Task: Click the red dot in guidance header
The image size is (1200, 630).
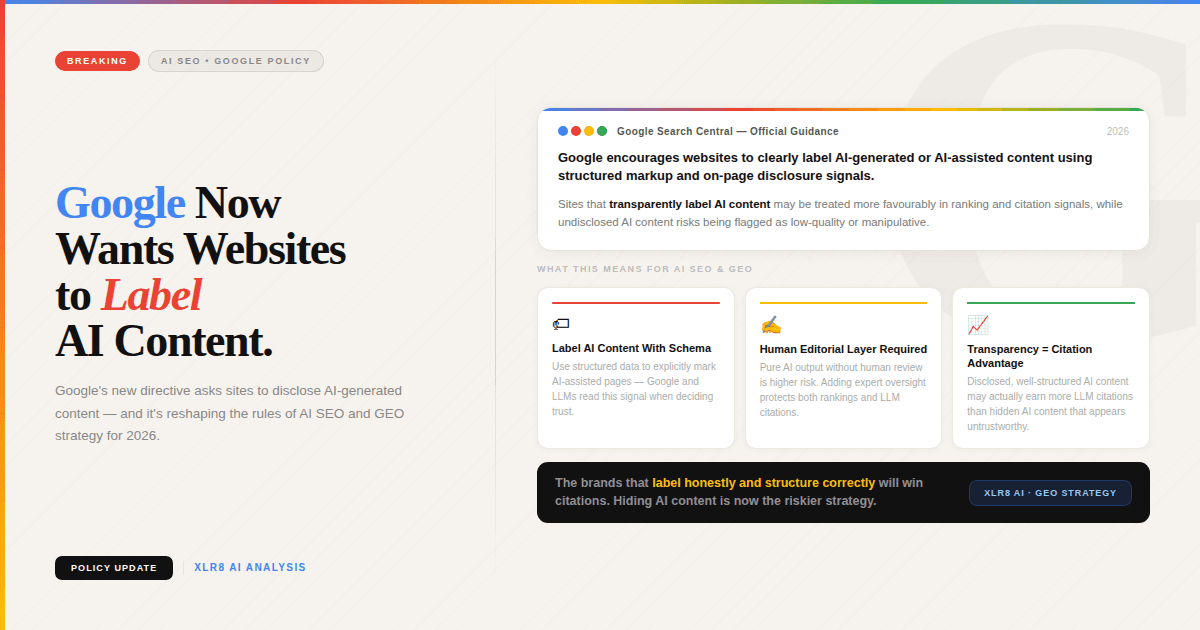Action: [576, 131]
